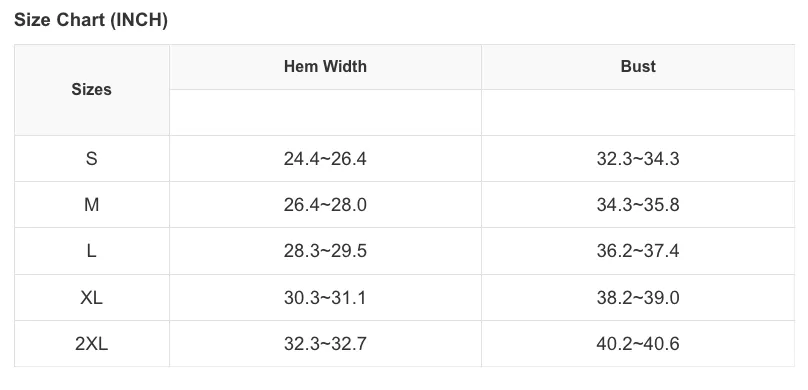This screenshot has width=808, height=390.
Task: Select the S size row label
Action: coord(92,159)
